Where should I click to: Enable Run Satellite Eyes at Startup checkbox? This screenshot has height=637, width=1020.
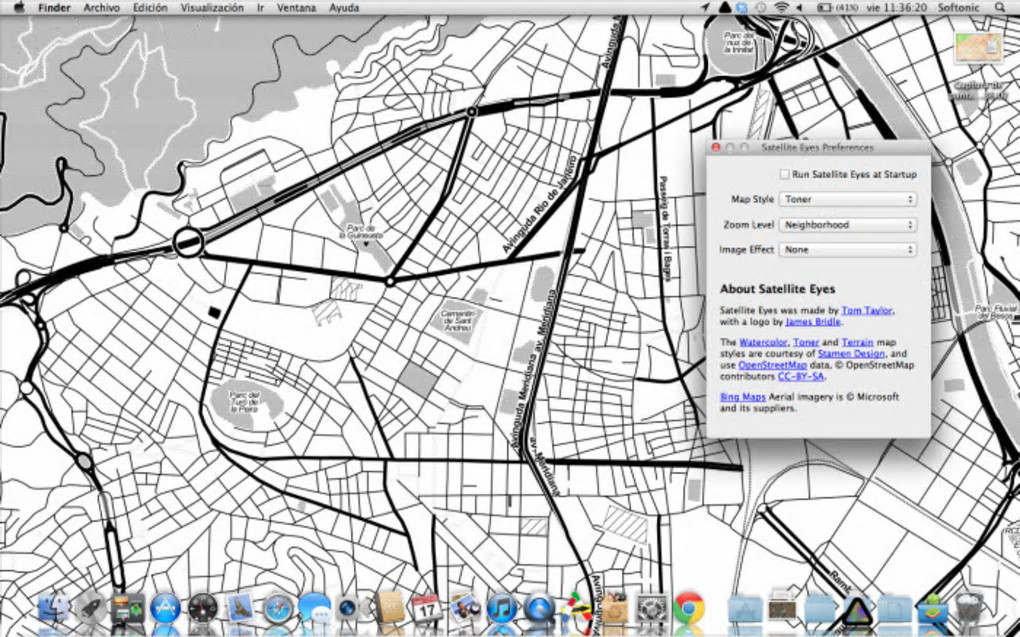tap(785, 174)
